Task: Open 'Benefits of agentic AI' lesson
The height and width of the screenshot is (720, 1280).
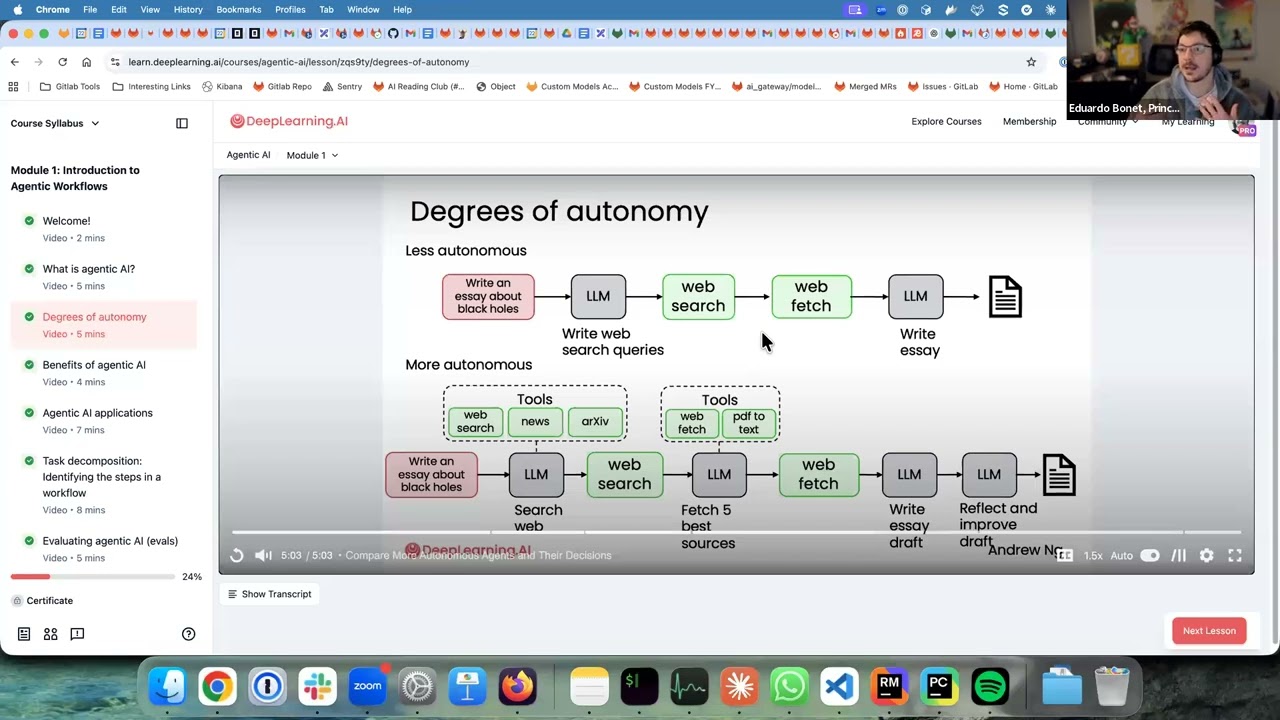Action: [104, 373]
